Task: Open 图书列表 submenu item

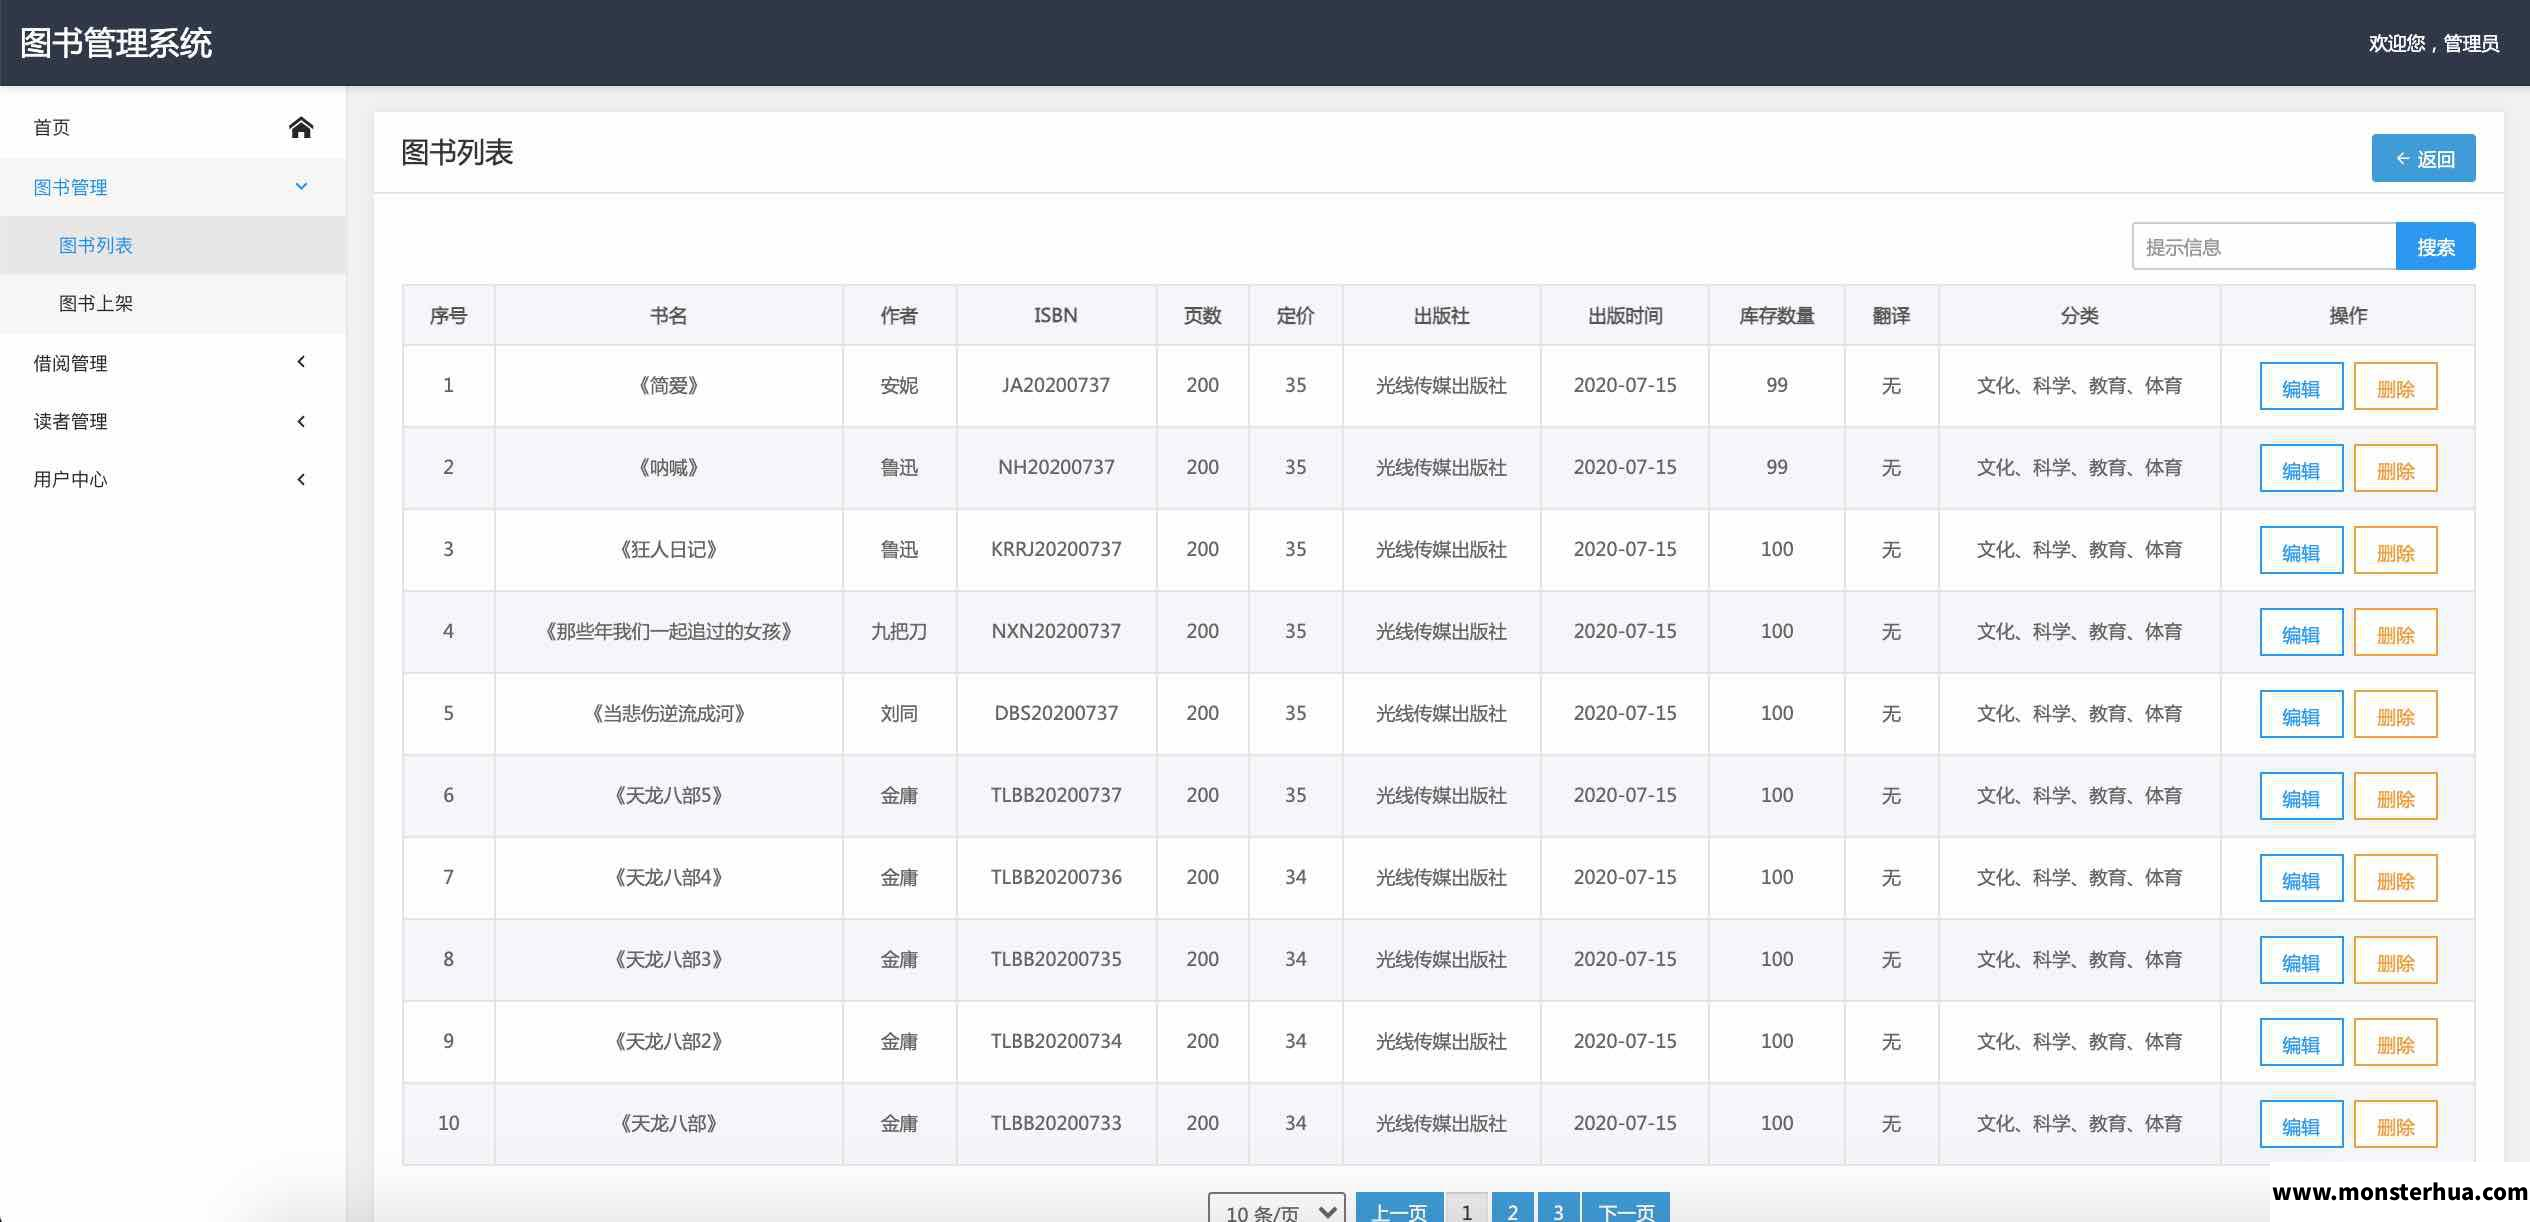Action: pyautogui.click(x=173, y=245)
